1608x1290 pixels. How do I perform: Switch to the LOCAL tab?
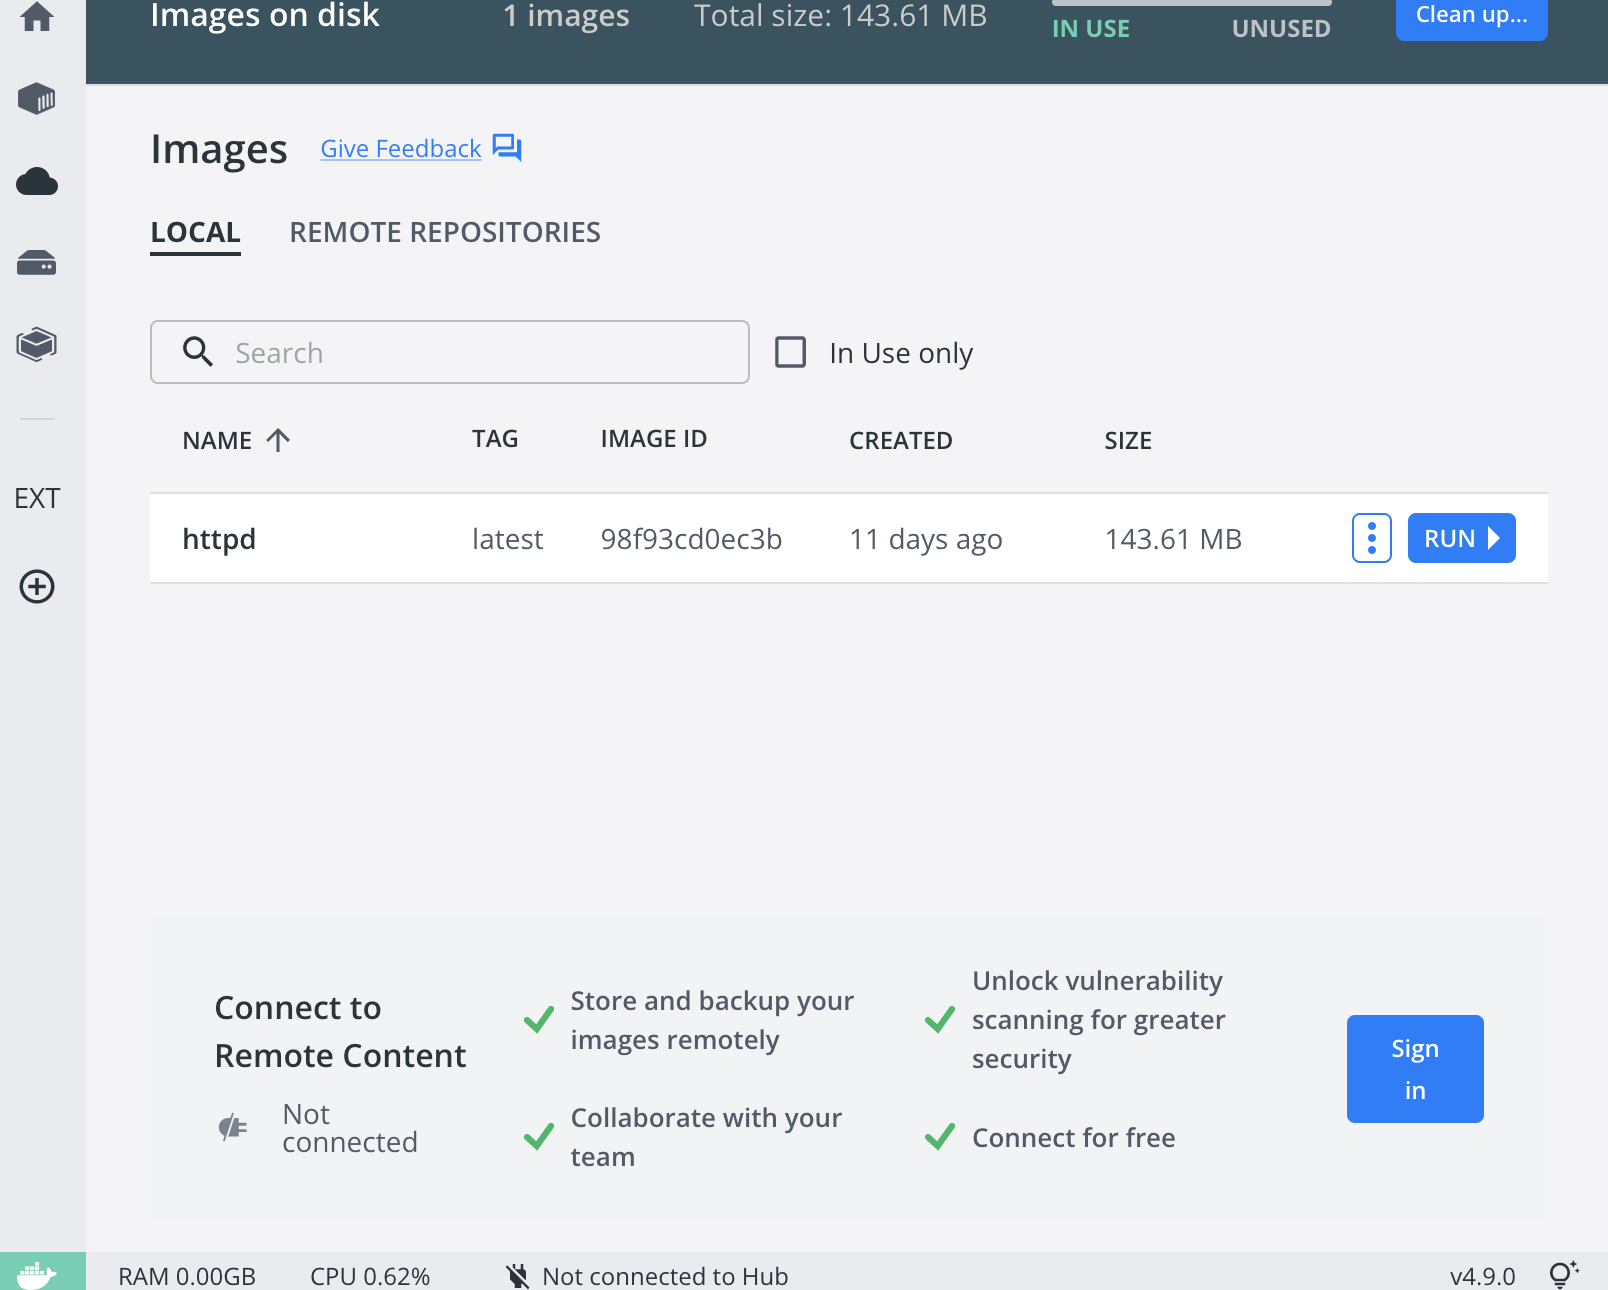(x=196, y=233)
